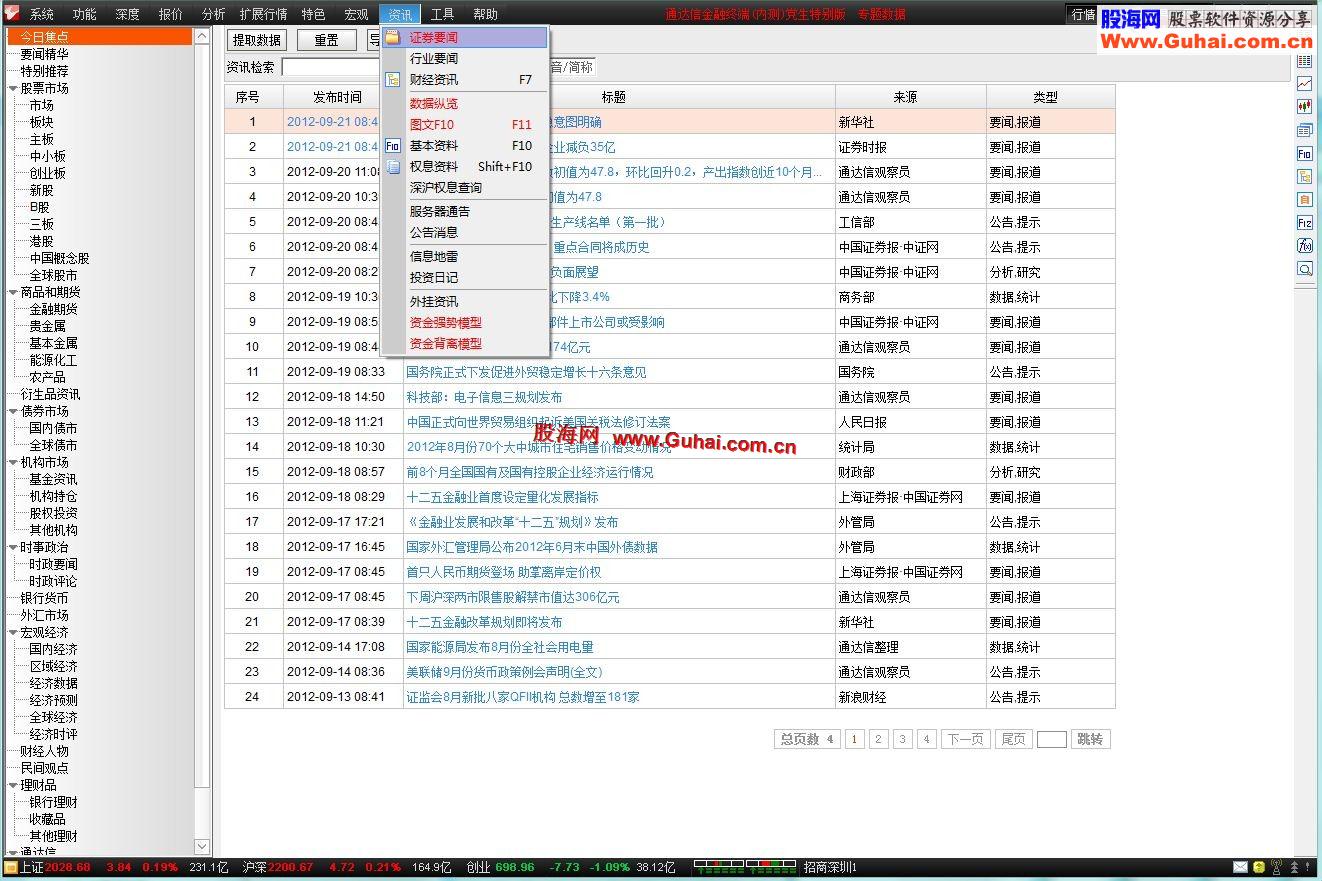This screenshot has height=881, width=1322.
Task: Collapse the 宏观经济 tree node
Action: coord(13,632)
